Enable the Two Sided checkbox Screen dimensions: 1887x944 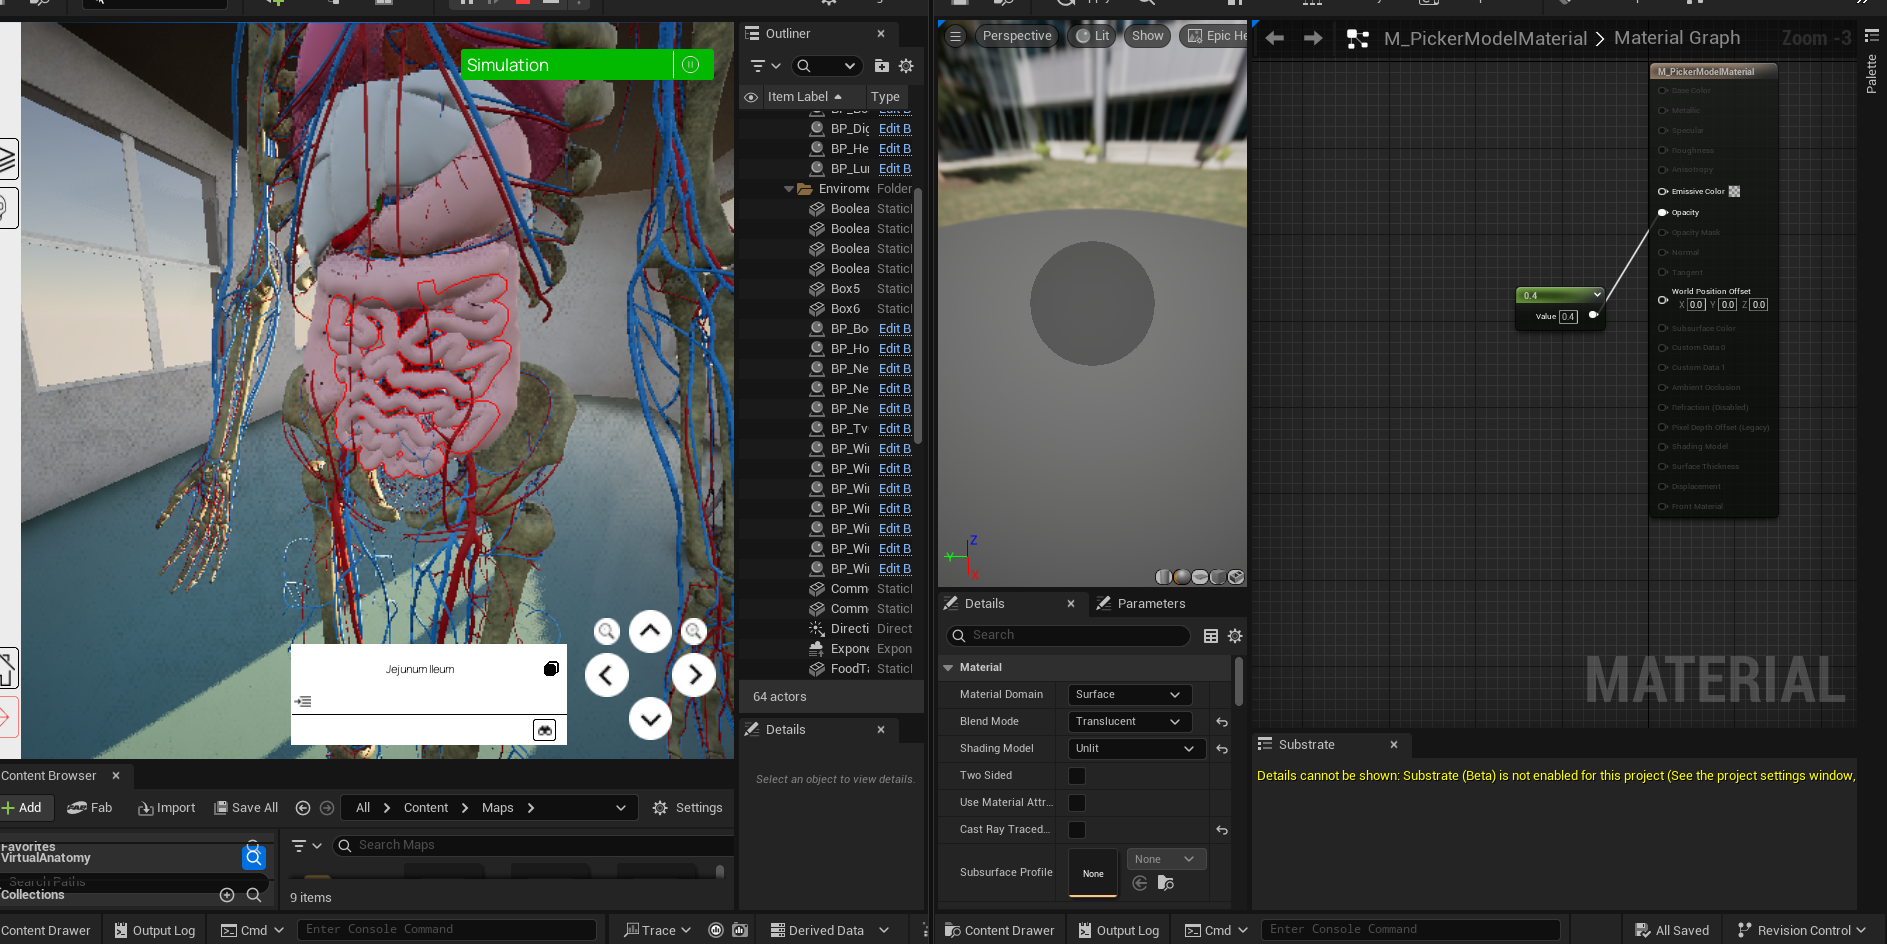1077,776
